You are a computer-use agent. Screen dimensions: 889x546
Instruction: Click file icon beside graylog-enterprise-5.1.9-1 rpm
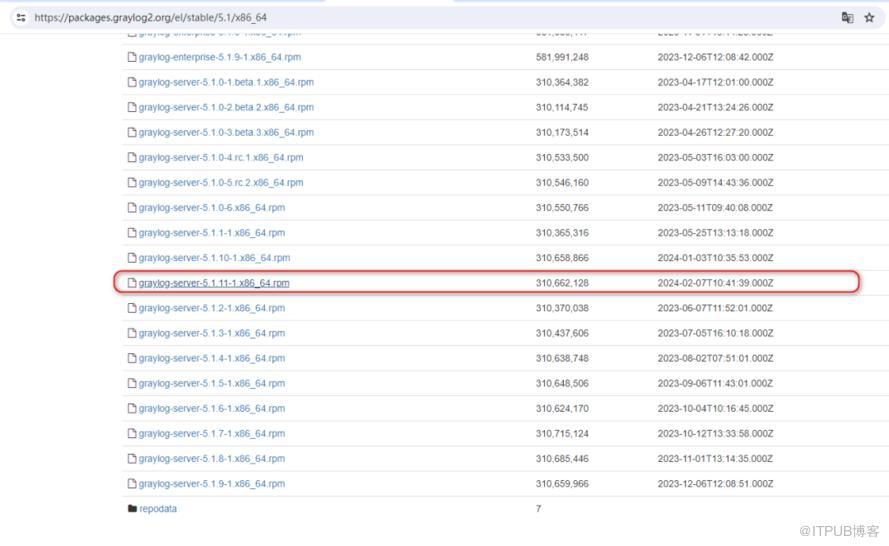[x=132, y=57]
